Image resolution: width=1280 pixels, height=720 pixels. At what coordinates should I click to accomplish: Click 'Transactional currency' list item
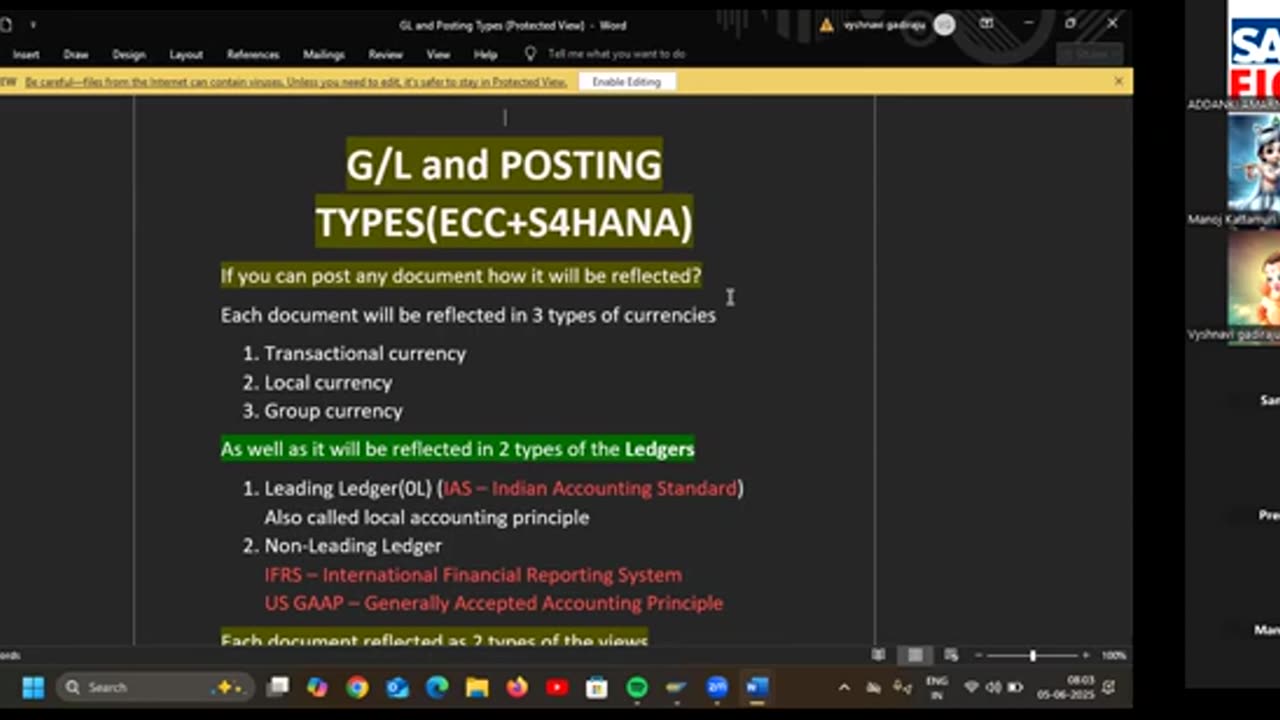tap(365, 353)
